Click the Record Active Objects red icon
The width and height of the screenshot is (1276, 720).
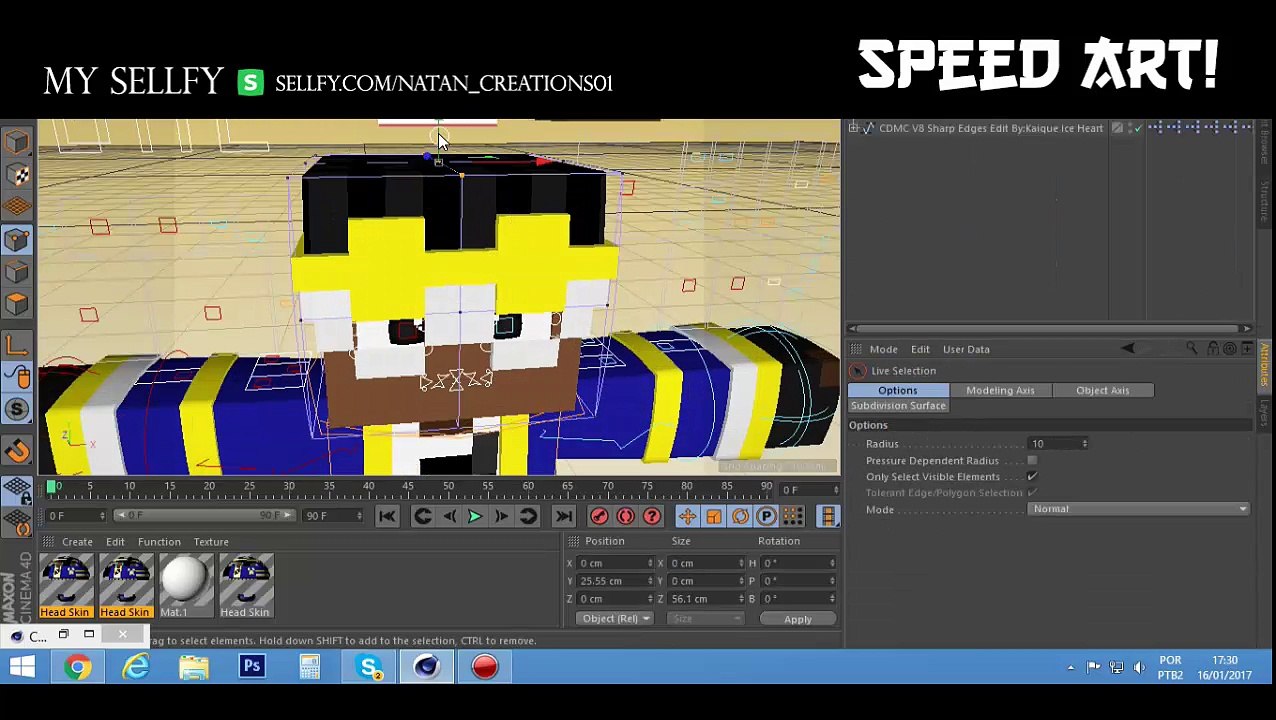pyautogui.click(x=599, y=516)
